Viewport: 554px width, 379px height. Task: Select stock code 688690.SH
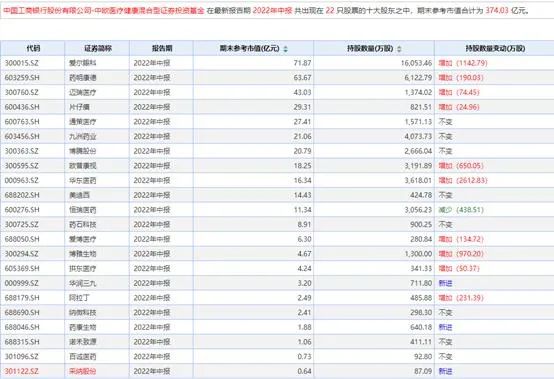click(22, 313)
